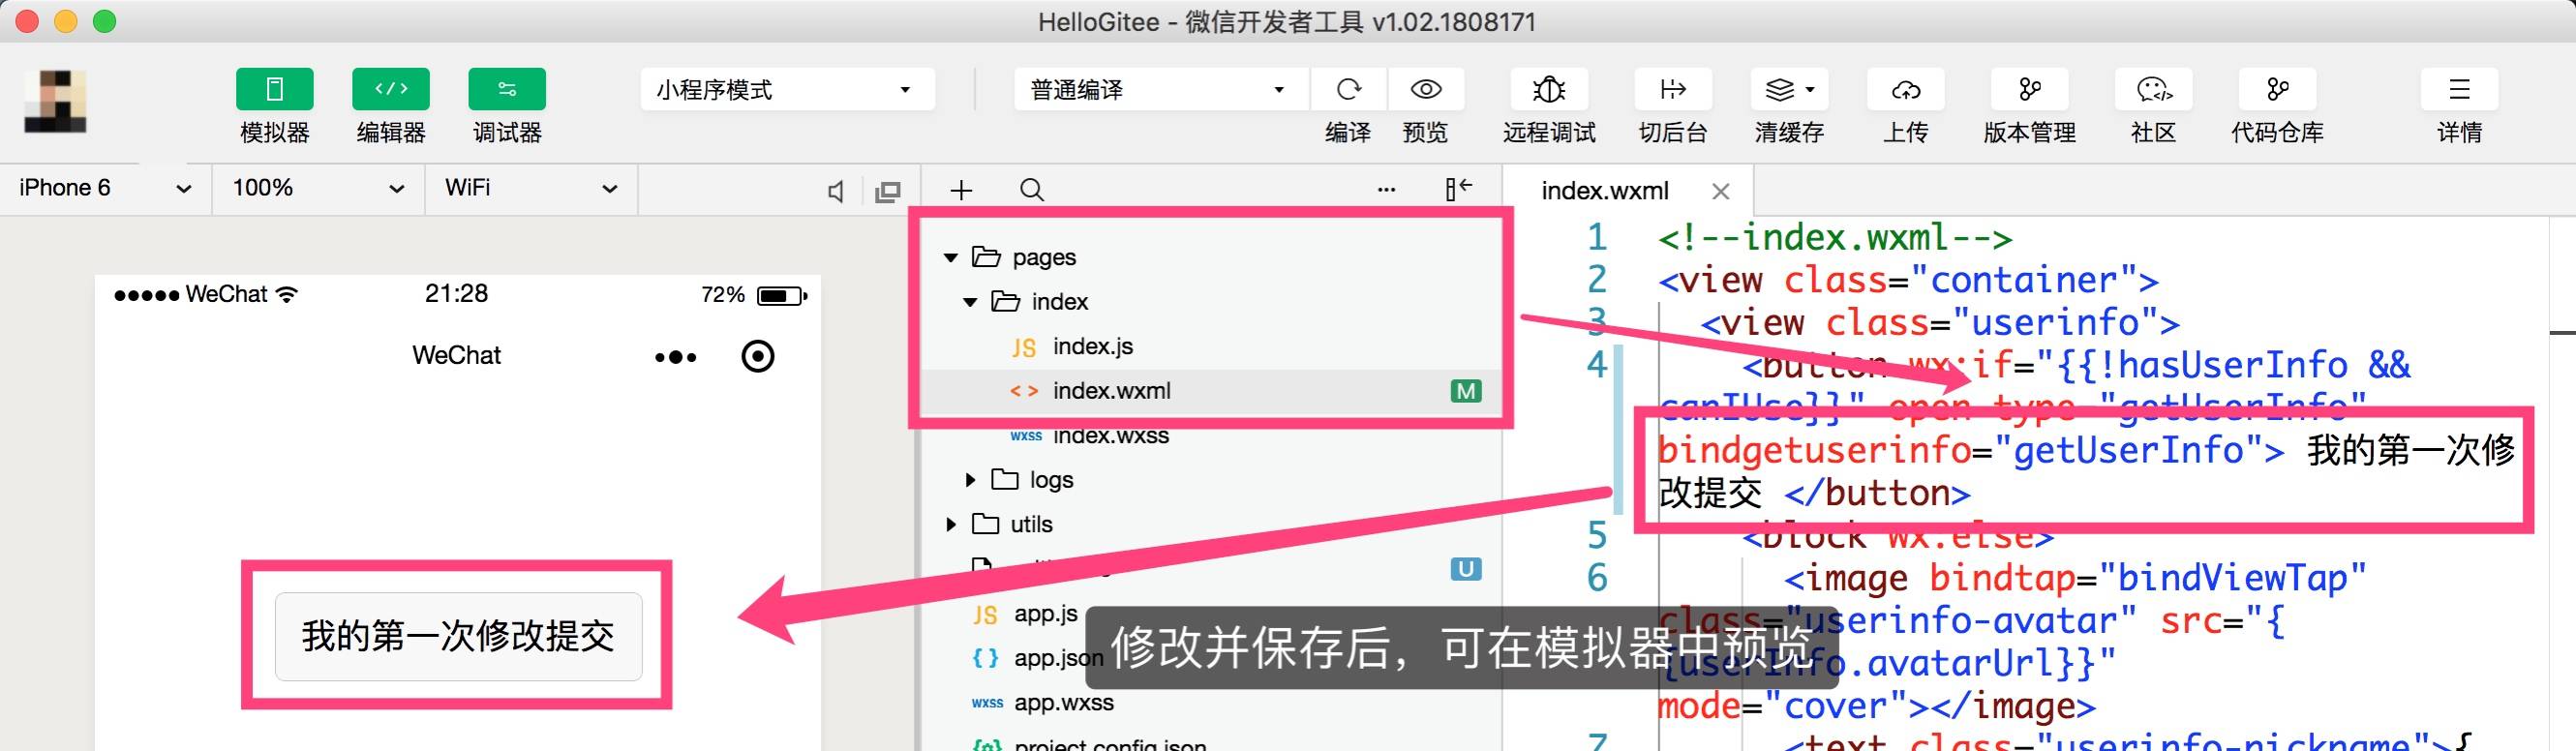Toggle the 编辑器 editor panel
This screenshot has height=751, width=2576.
(391, 90)
